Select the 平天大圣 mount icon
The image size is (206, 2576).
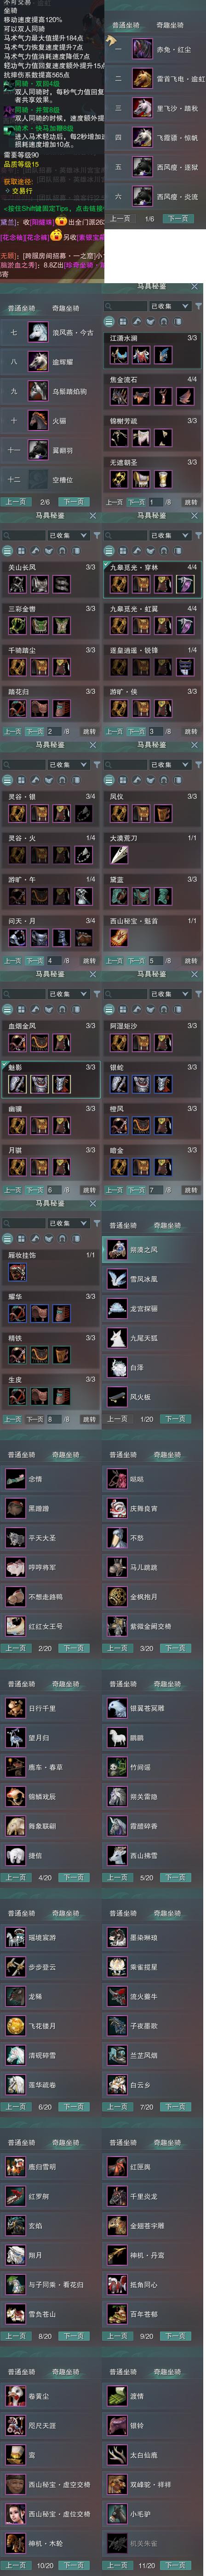(15, 1537)
